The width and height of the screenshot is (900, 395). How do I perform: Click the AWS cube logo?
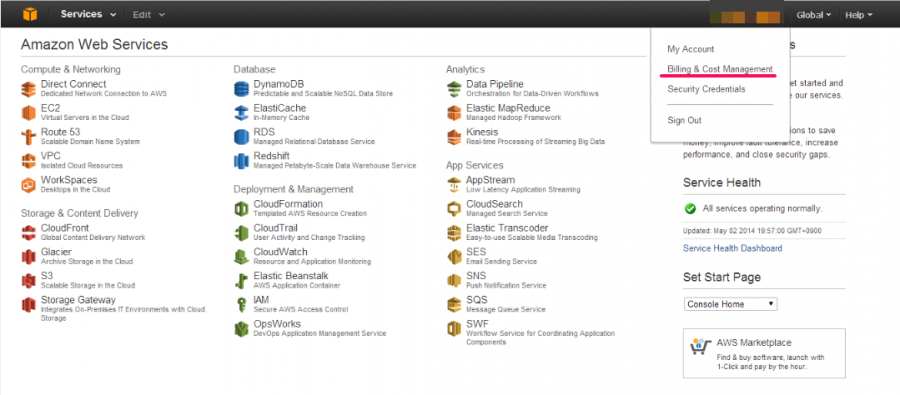pos(30,14)
